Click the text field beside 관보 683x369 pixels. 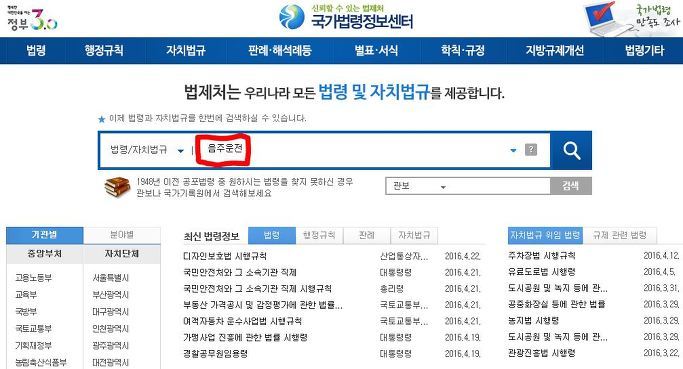click(500, 186)
